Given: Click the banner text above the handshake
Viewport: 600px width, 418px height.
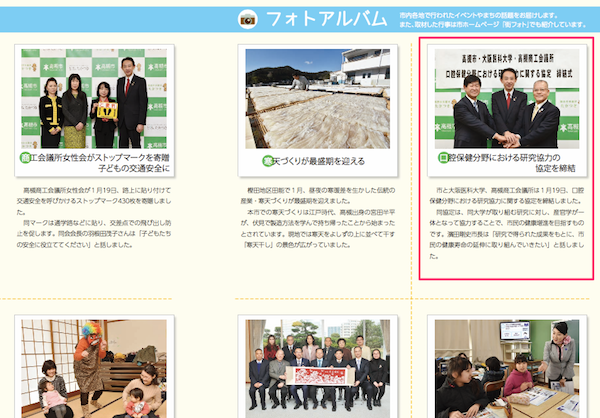Looking at the screenshot, I should point(507,66).
